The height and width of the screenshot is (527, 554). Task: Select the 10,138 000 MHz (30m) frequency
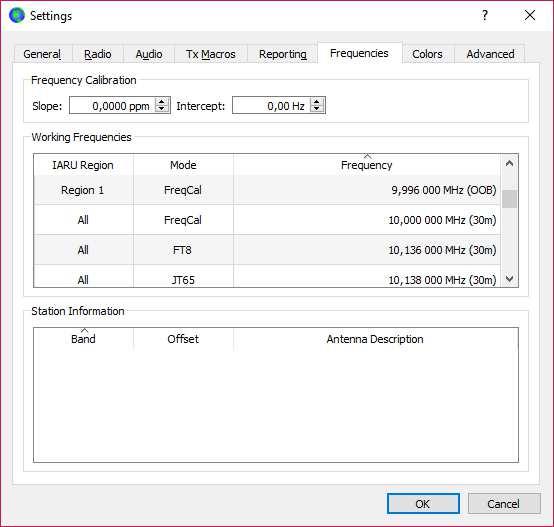pyautogui.click(x=367, y=277)
